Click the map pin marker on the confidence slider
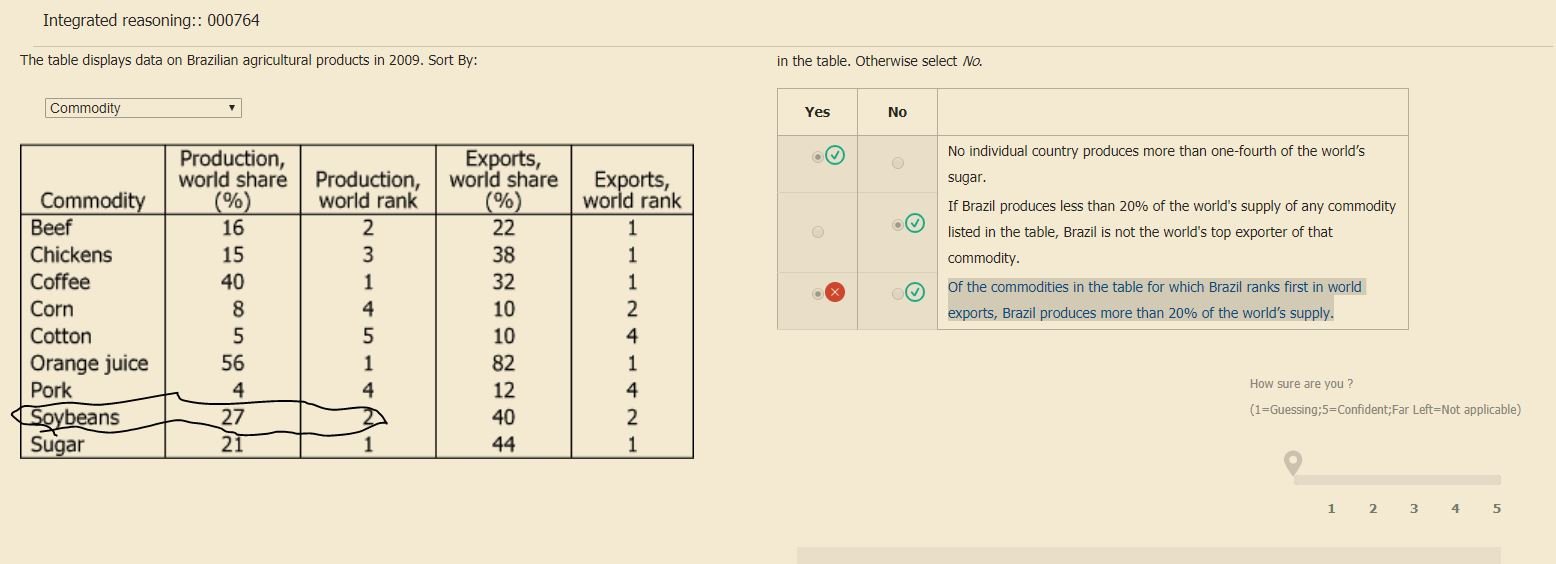The height and width of the screenshot is (564, 1556). click(1293, 463)
